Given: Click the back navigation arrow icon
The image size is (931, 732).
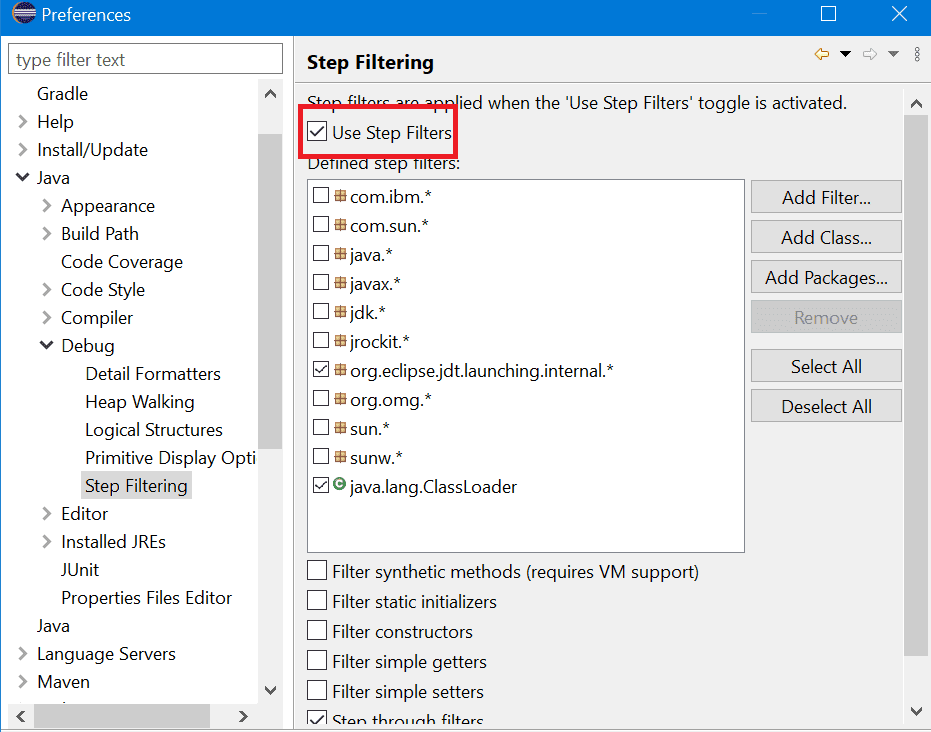Looking at the screenshot, I should 822,54.
